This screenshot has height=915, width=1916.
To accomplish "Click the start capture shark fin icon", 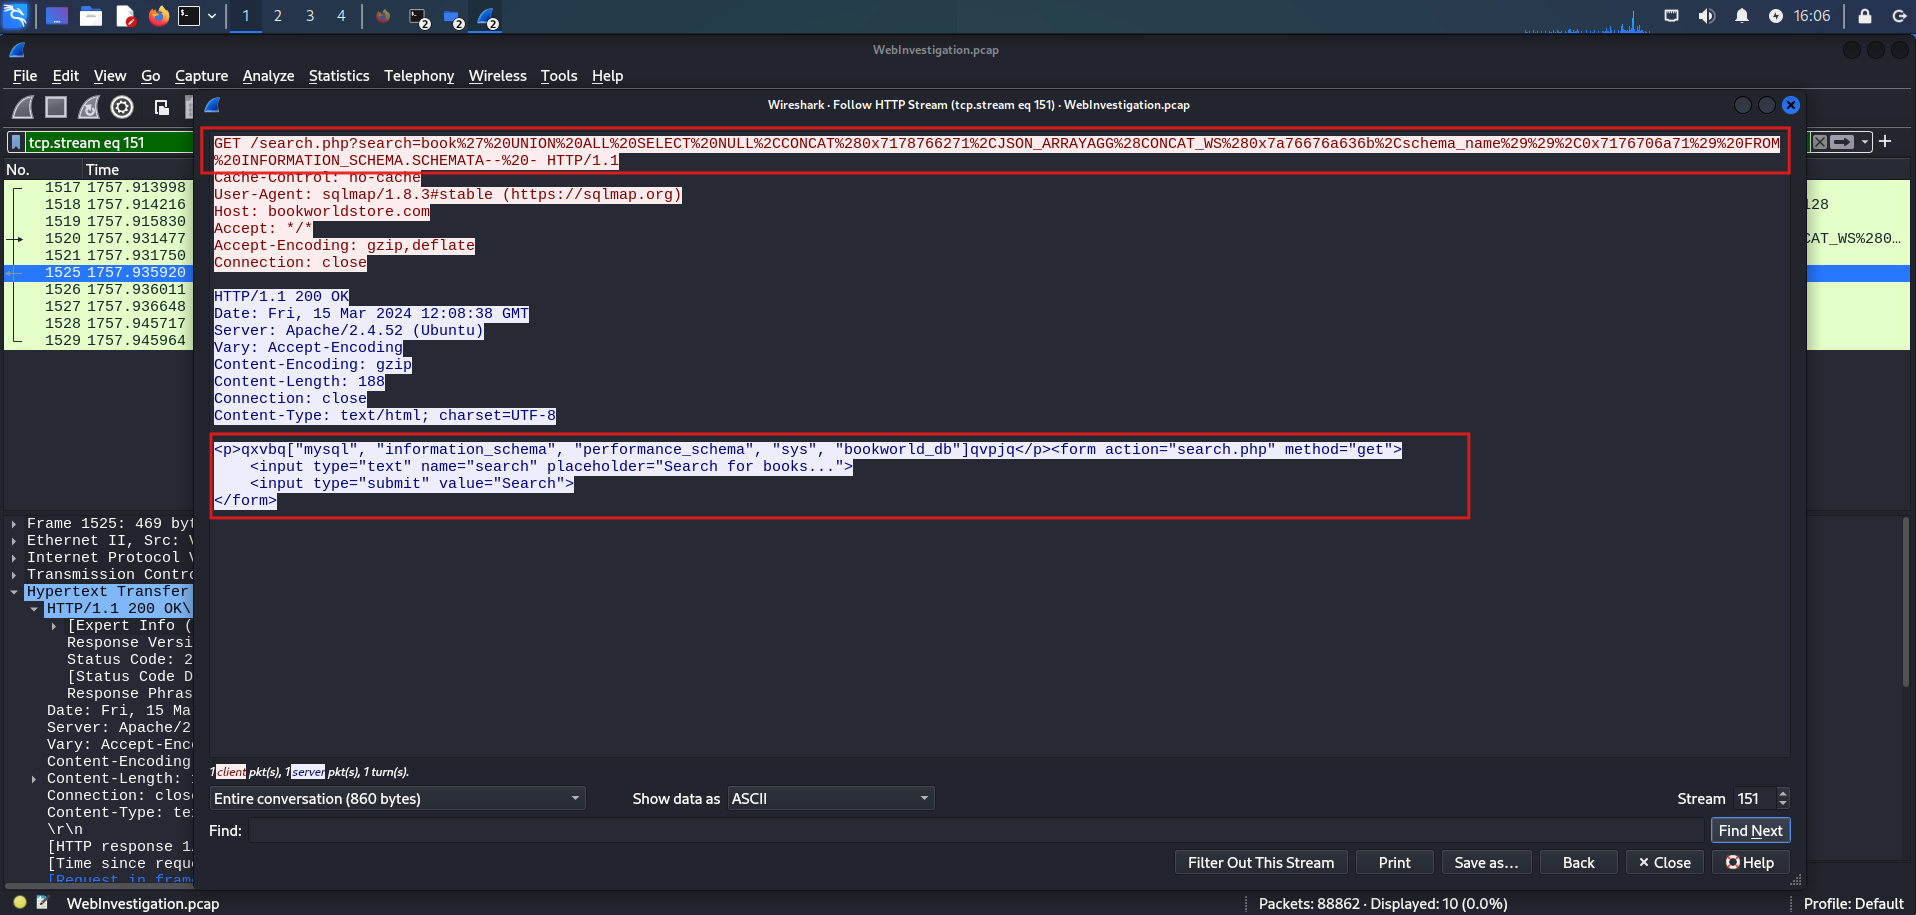I will 23,107.
